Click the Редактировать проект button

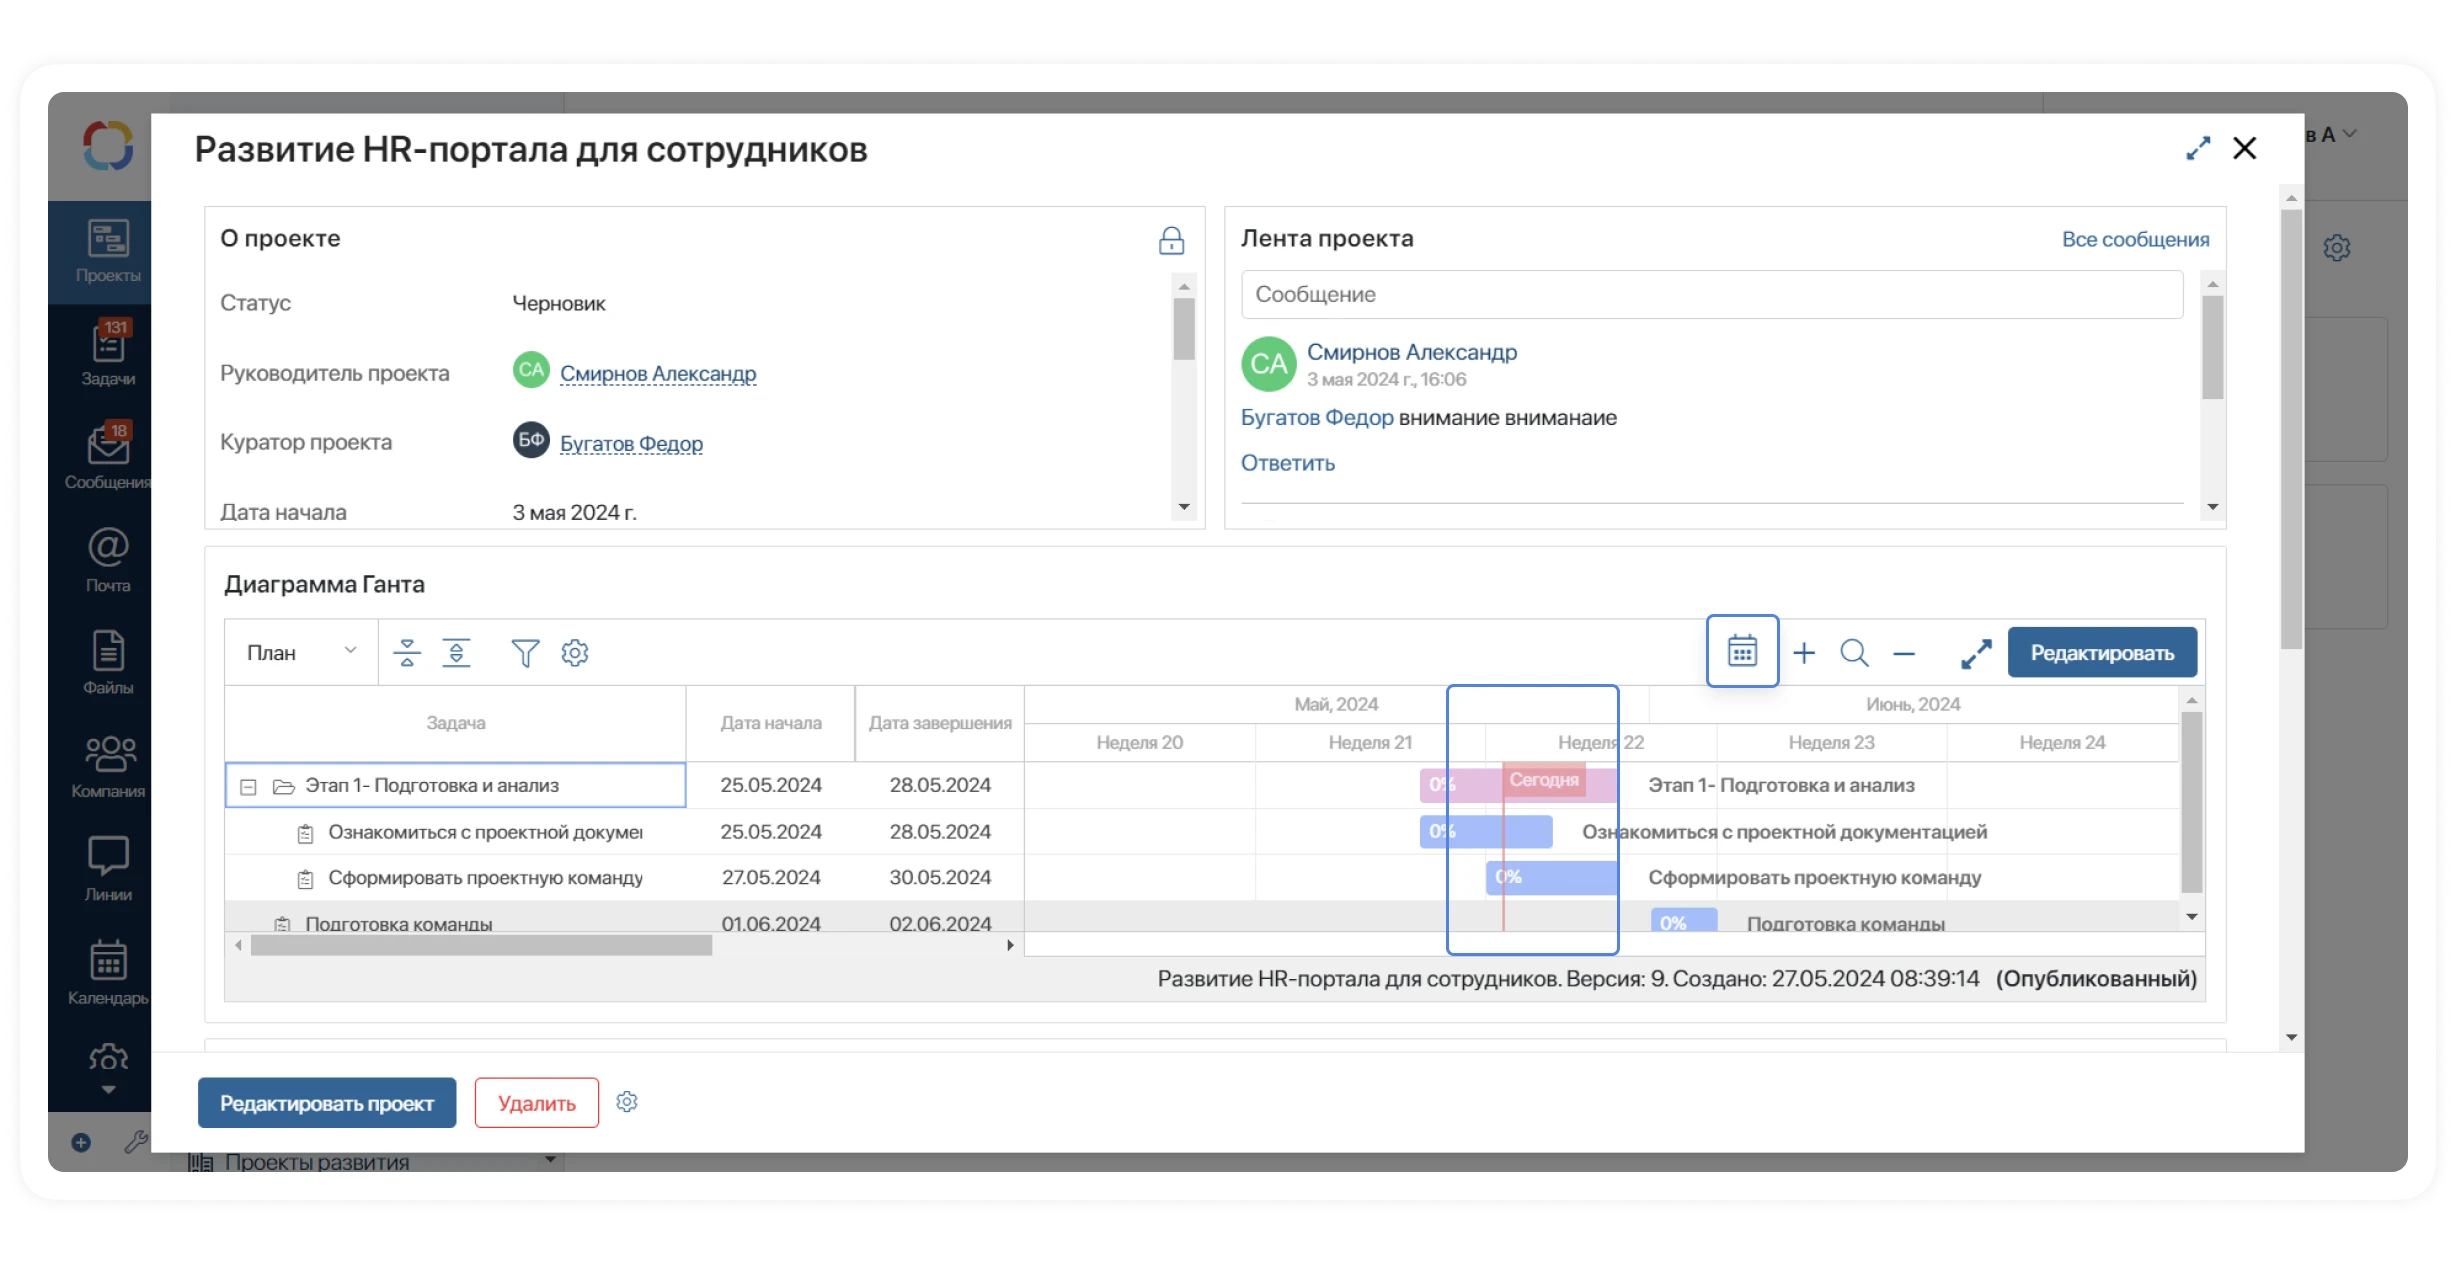327,1103
